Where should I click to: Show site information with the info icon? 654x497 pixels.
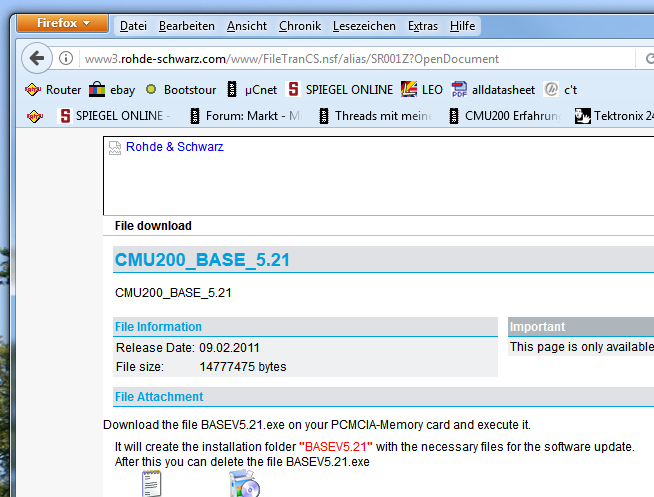click(65, 58)
